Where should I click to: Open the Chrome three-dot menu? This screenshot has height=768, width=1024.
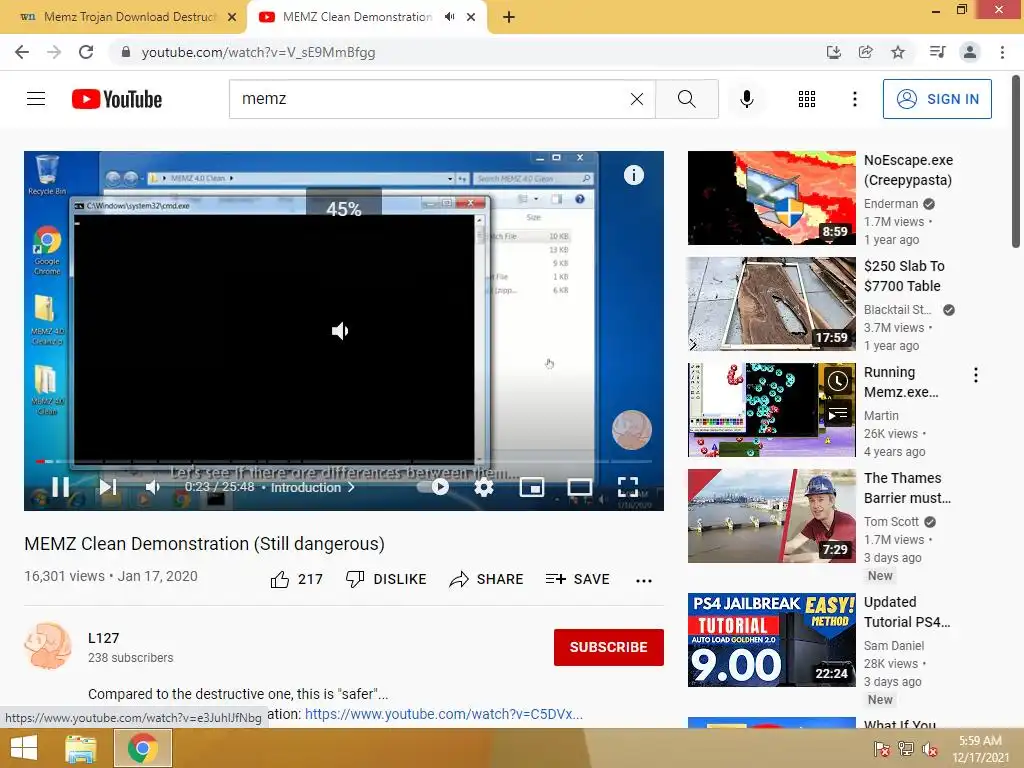pyautogui.click(x=1002, y=52)
